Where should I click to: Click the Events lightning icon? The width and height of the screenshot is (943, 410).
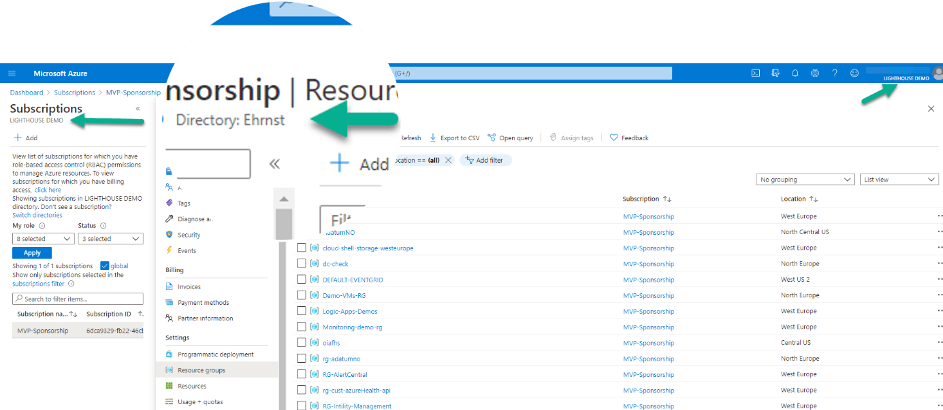pyautogui.click(x=170, y=250)
